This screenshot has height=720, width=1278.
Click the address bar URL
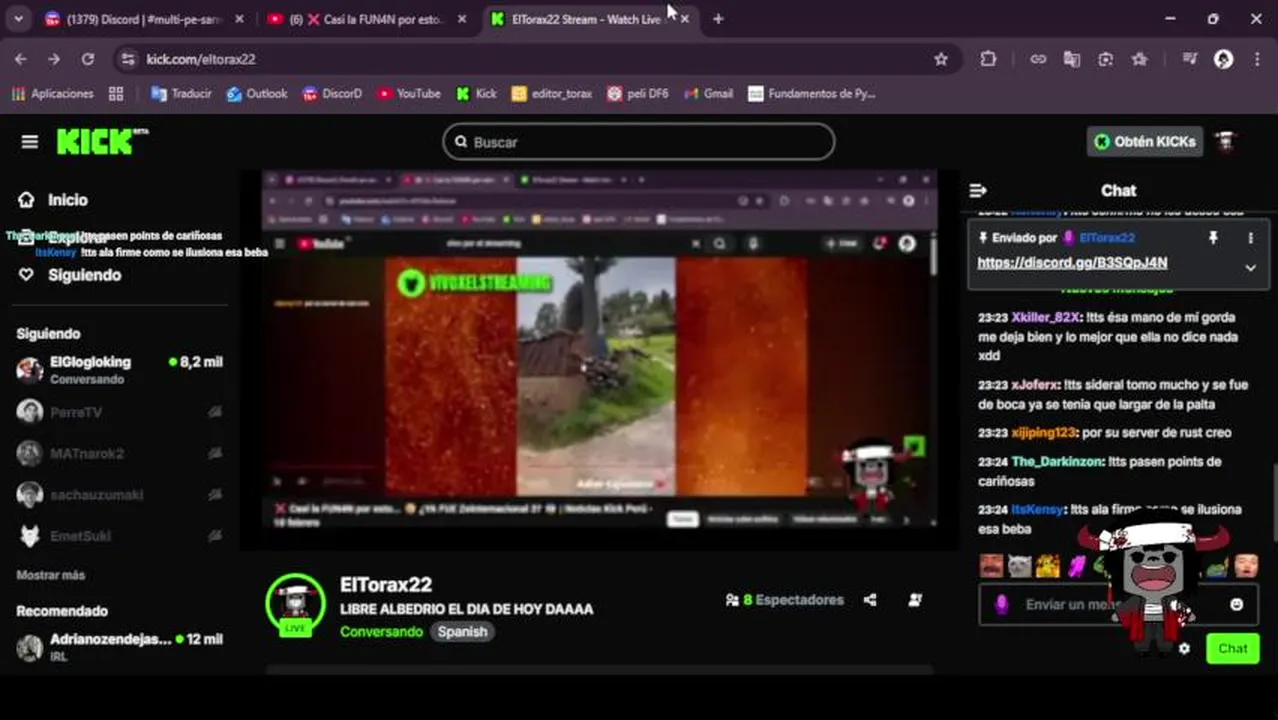pos(201,60)
